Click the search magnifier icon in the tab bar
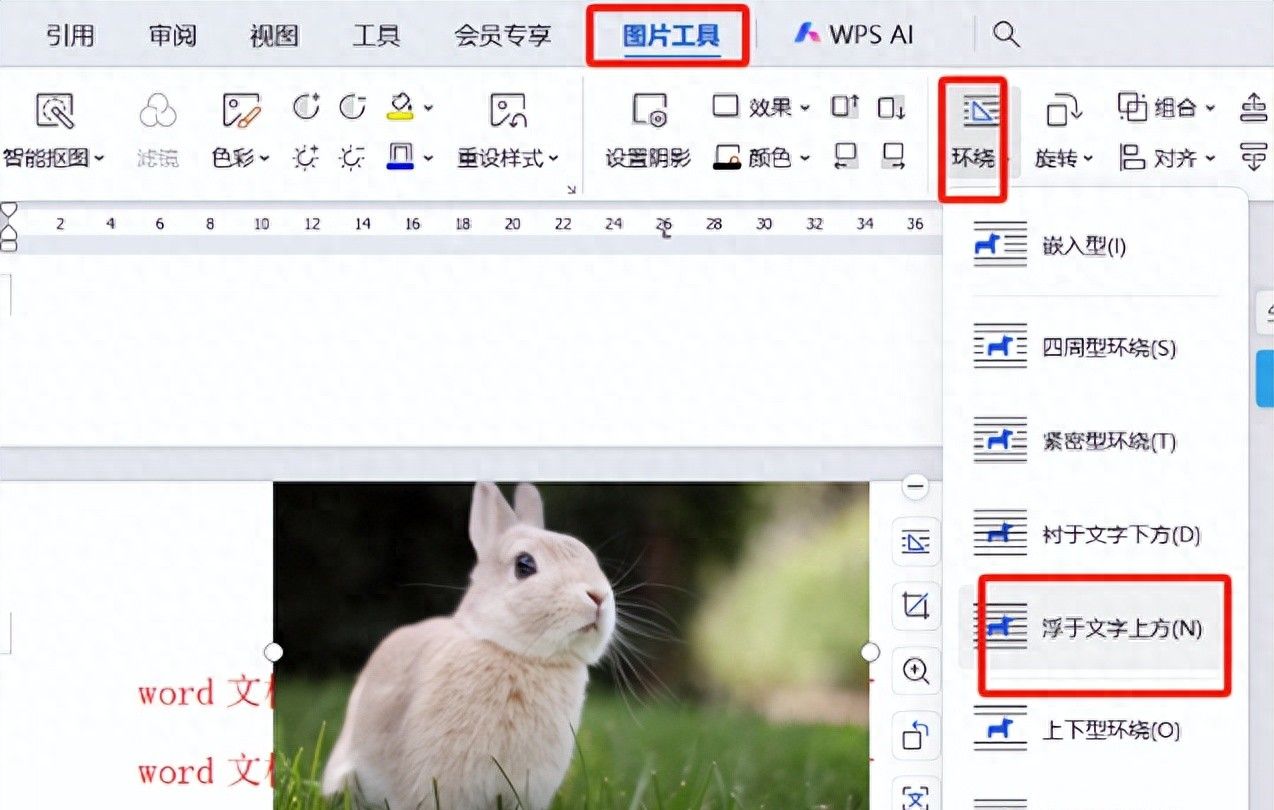Screen dimensions: 1274x810 pos(1006,35)
